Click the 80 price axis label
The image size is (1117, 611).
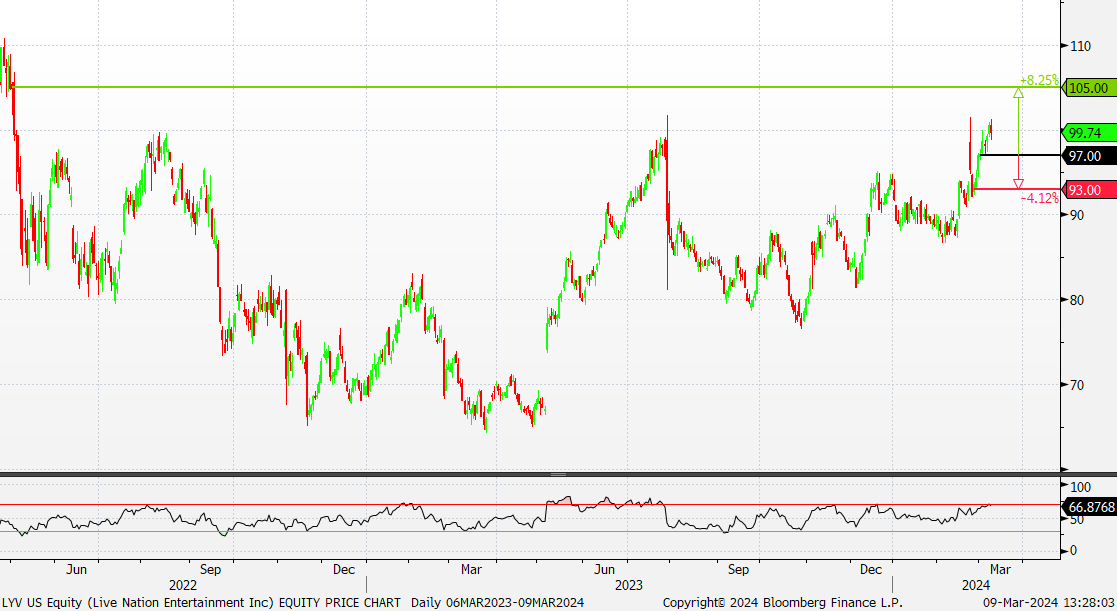pos(1076,300)
